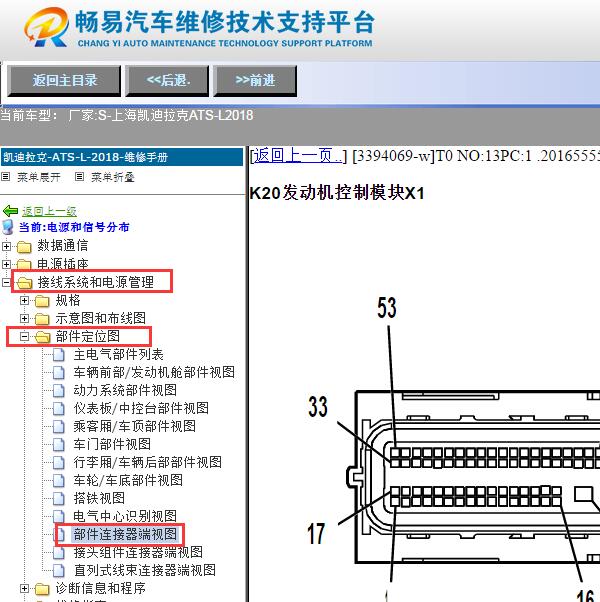Click the 数据通信 folder icon

pyautogui.click(x=24, y=247)
